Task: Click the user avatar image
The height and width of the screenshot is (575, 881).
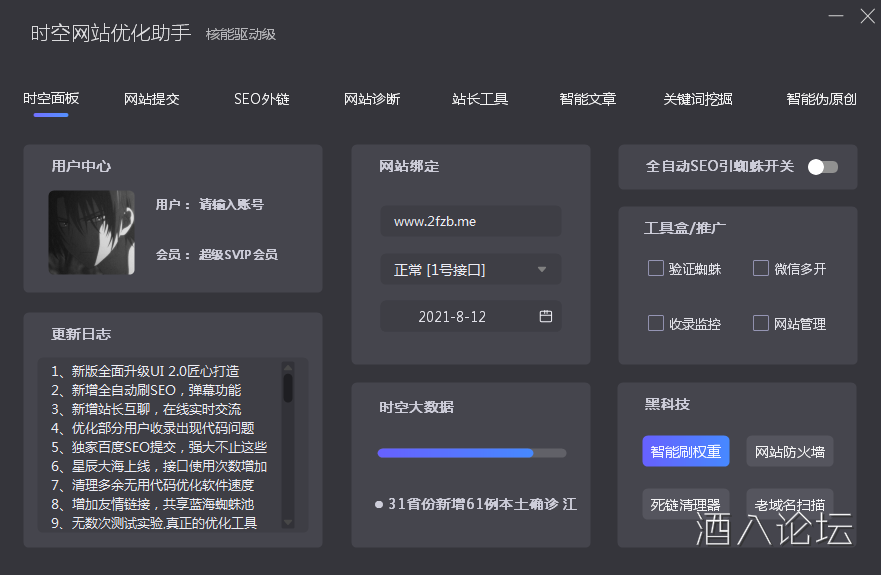Action: click(x=92, y=233)
